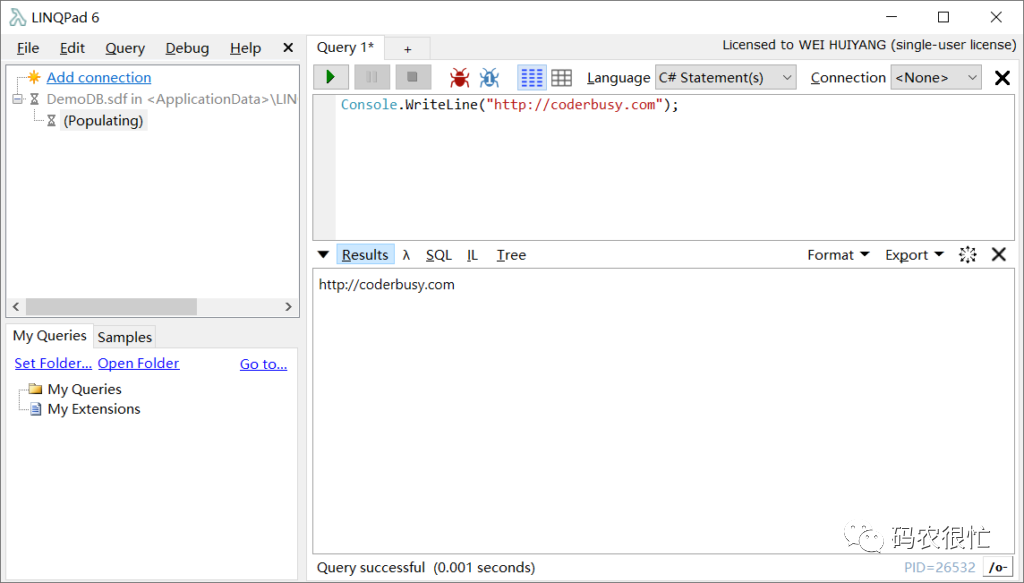Select the (Populating) tree item
The width and height of the screenshot is (1024, 583).
(103, 121)
